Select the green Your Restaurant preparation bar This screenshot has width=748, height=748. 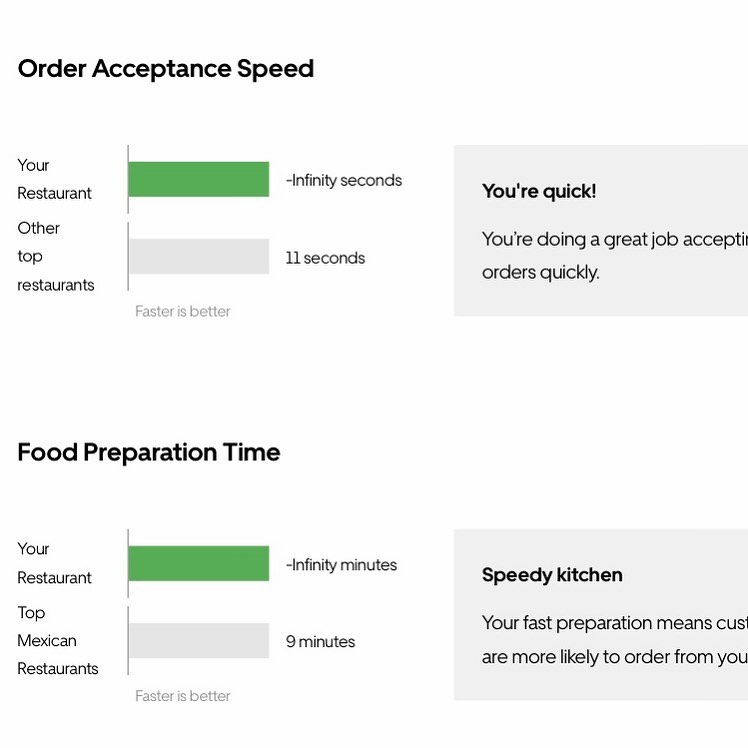click(x=199, y=563)
